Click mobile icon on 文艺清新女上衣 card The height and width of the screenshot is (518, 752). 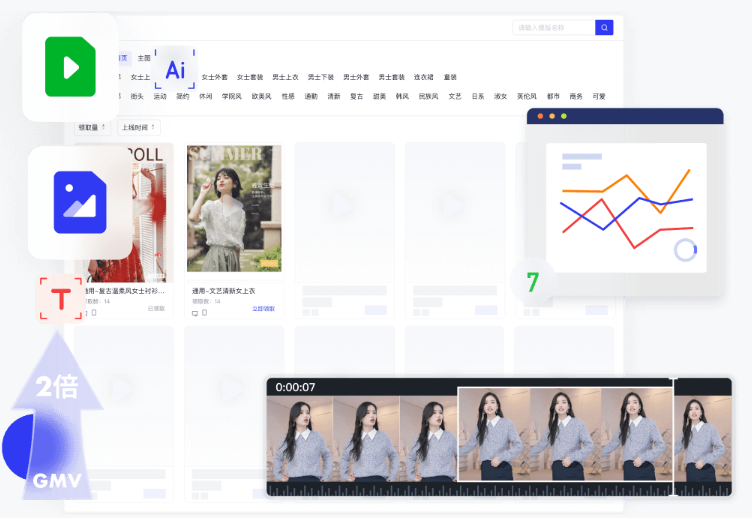[204, 313]
